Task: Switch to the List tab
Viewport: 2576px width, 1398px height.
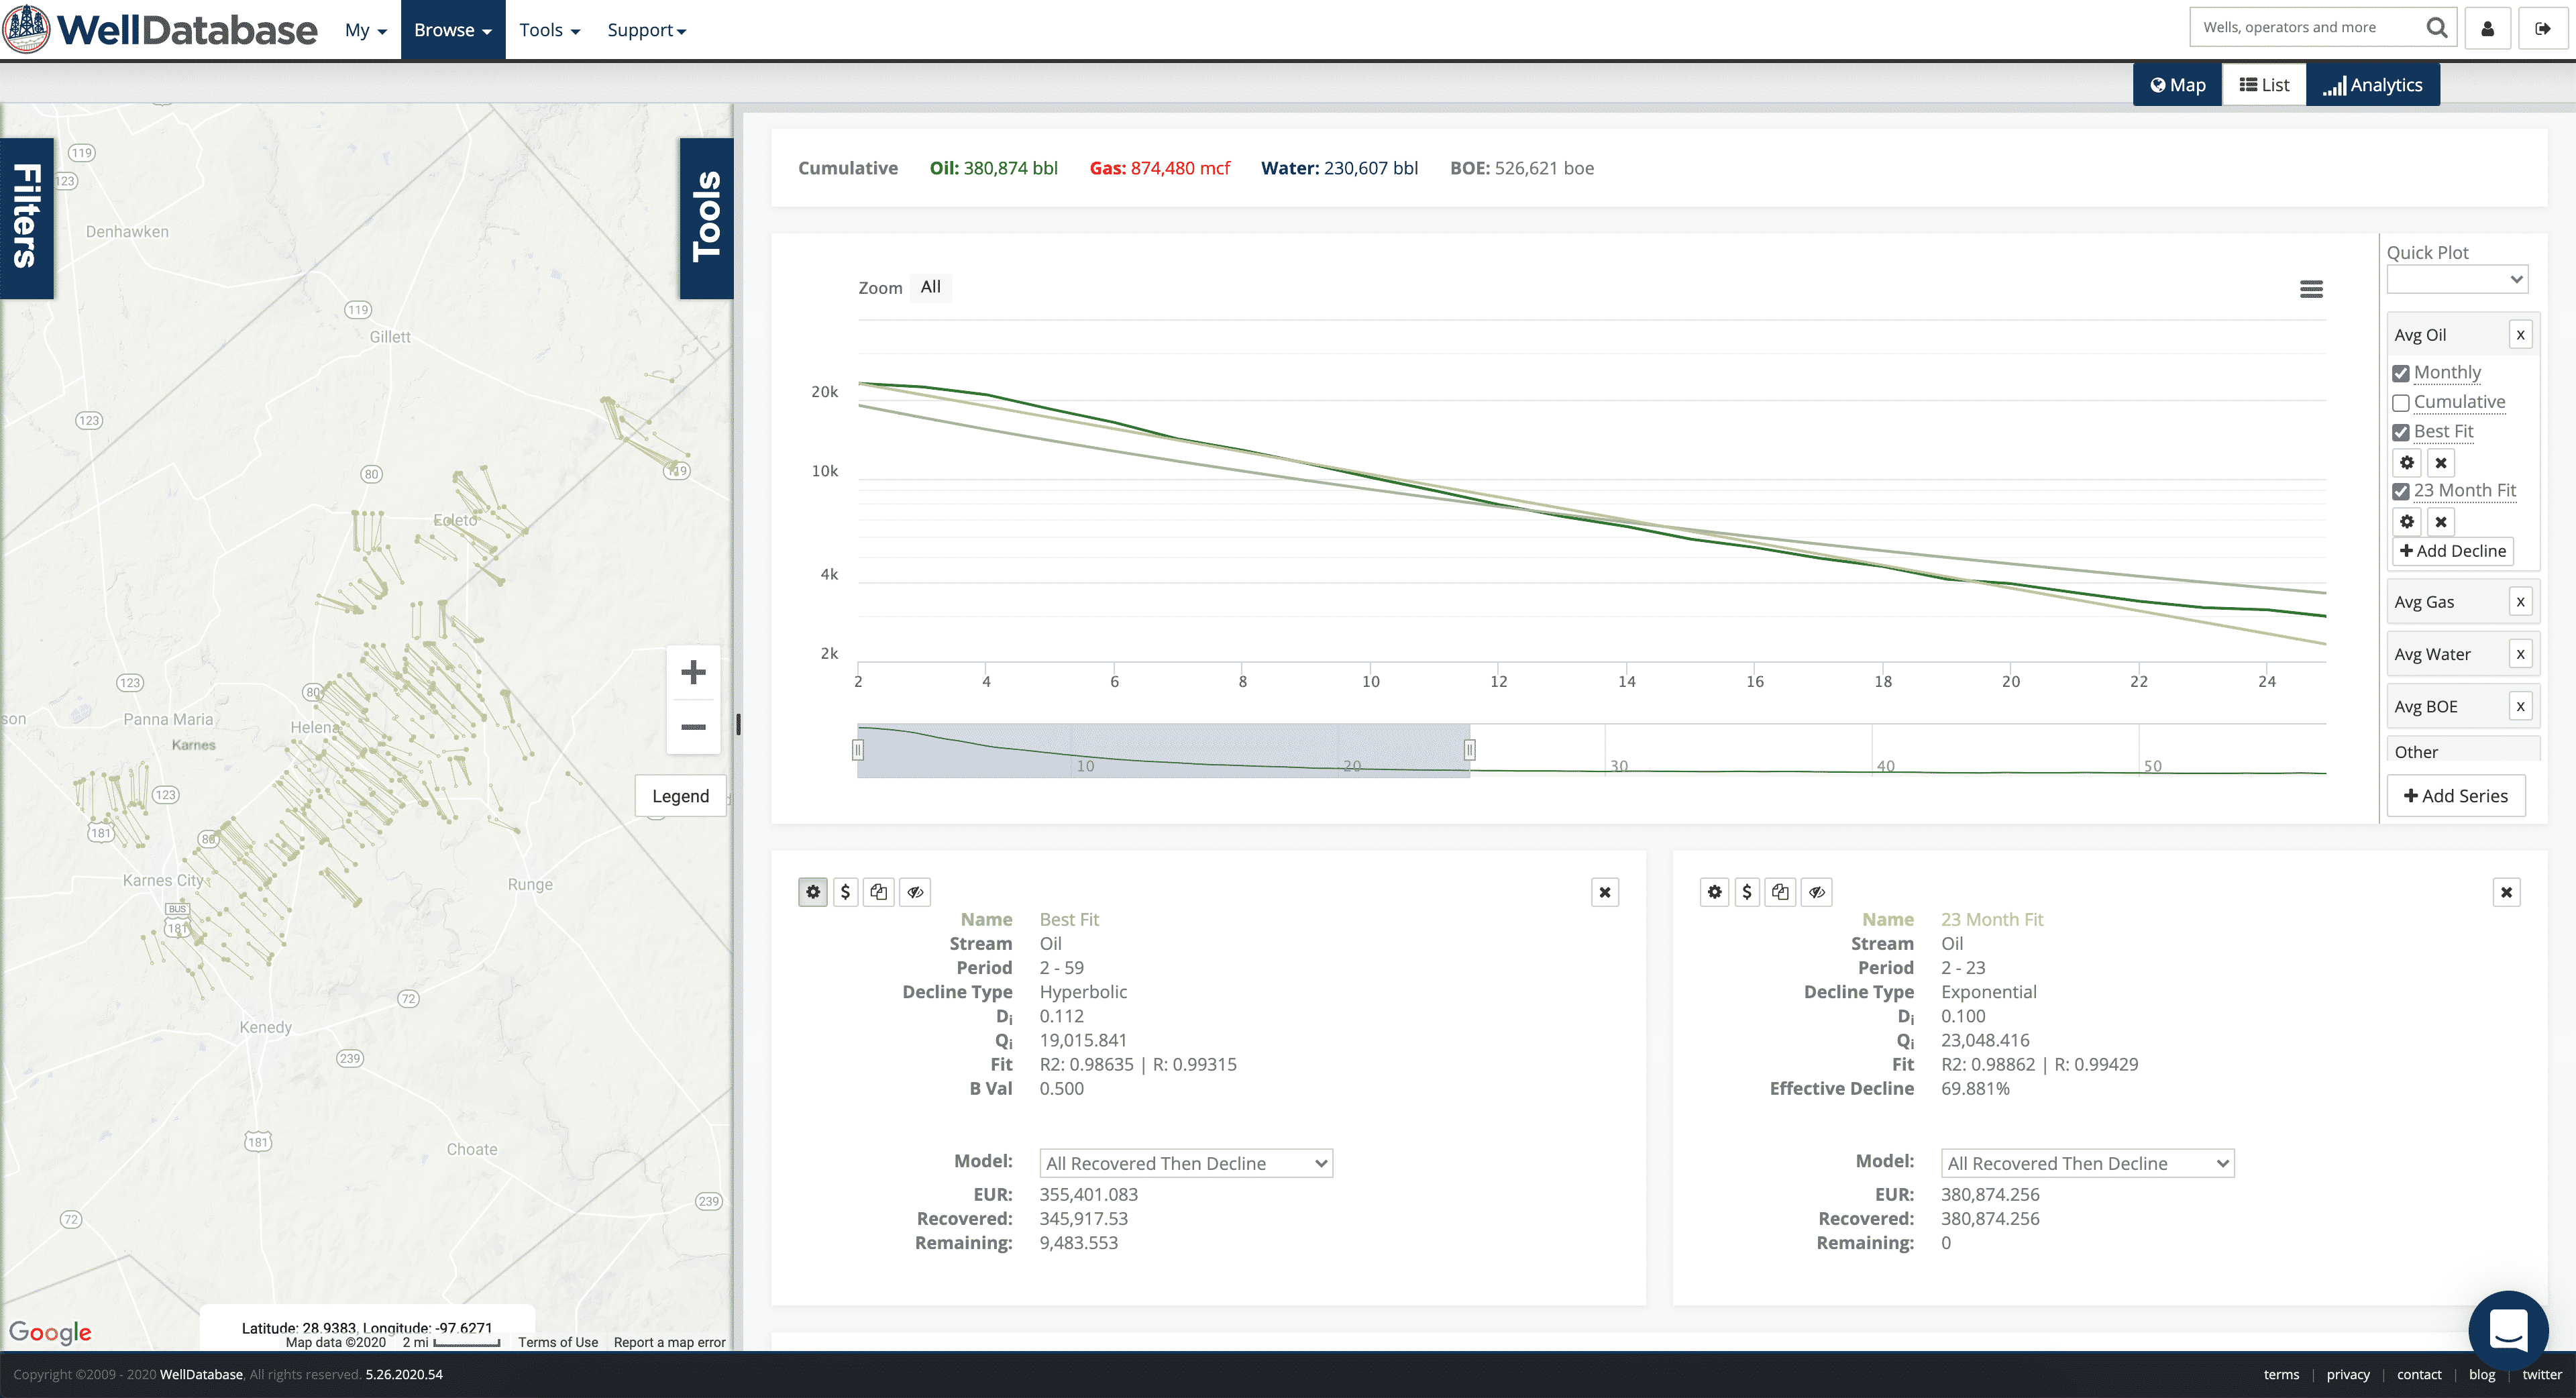Action: click(x=2264, y=85)
